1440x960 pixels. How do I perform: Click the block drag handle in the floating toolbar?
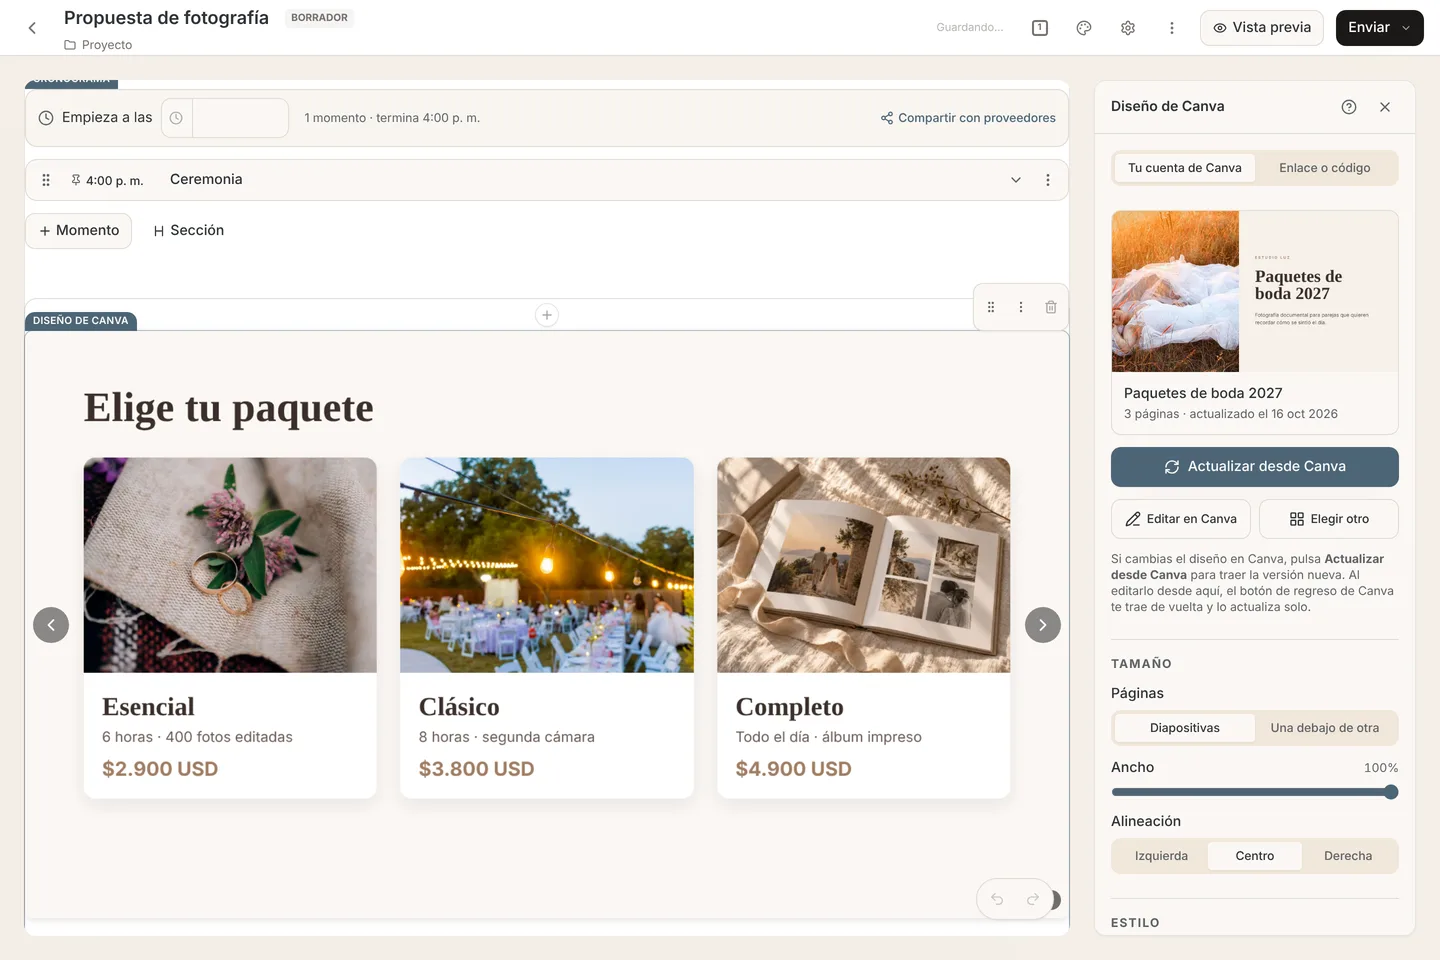click(991, 307)
